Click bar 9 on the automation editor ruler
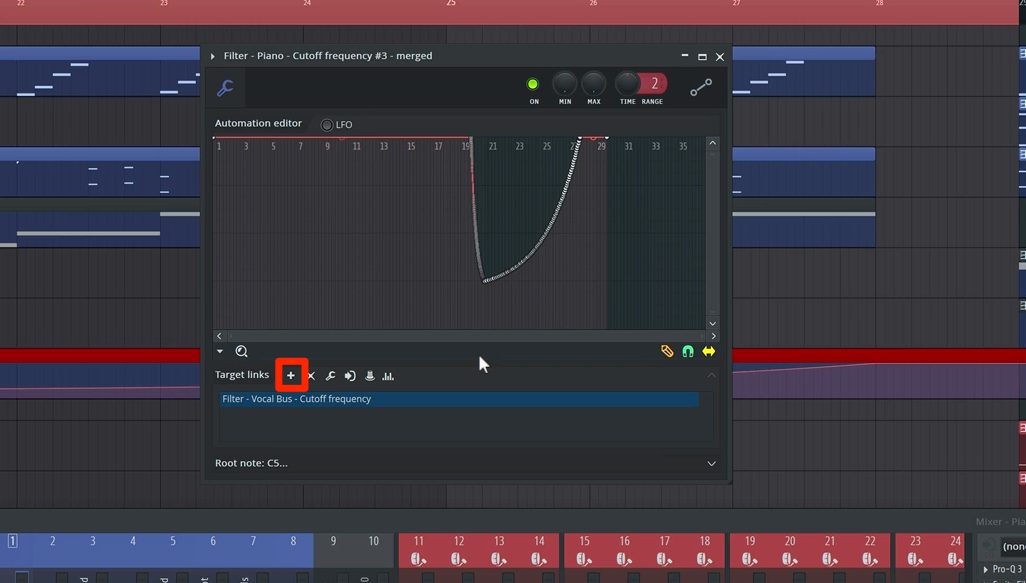1026x583 pixels. [328, 147]
